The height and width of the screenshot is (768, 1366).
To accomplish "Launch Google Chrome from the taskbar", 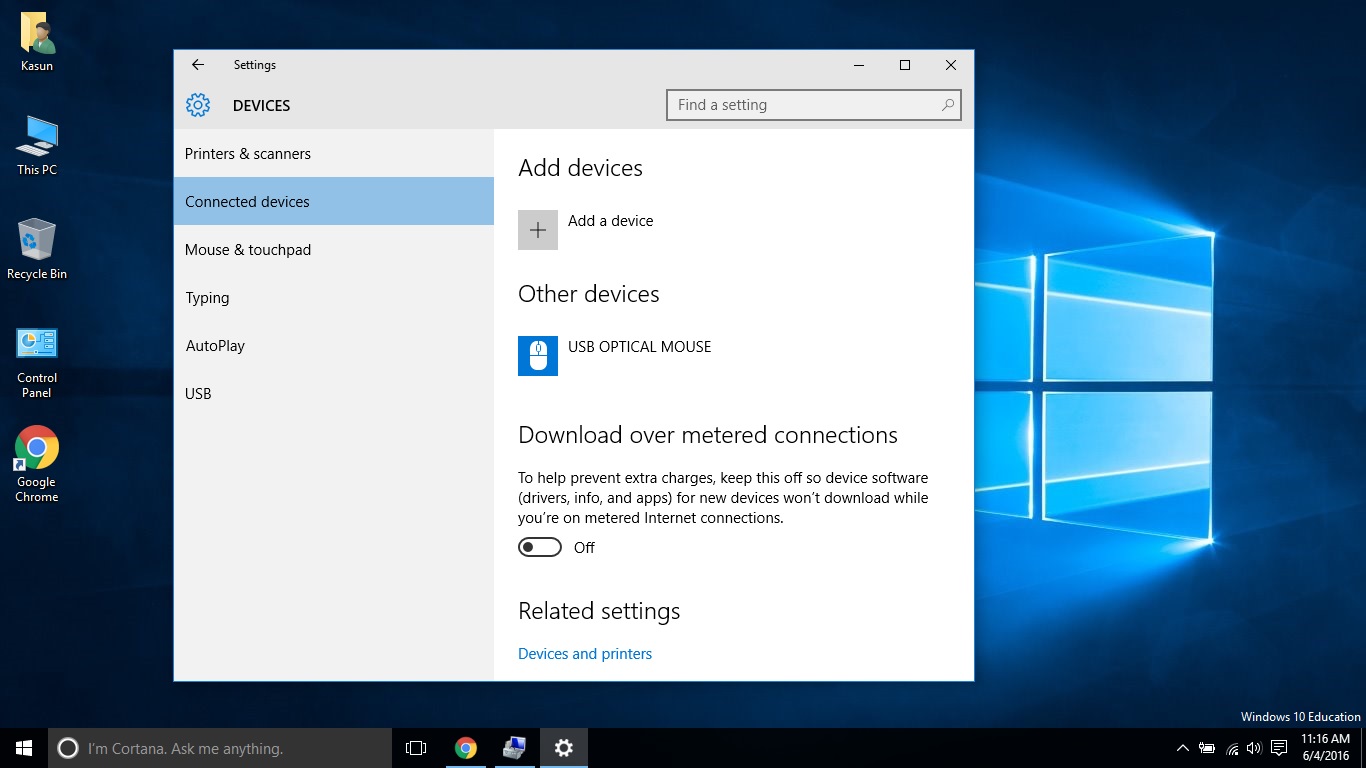I will tap(465, 748).
